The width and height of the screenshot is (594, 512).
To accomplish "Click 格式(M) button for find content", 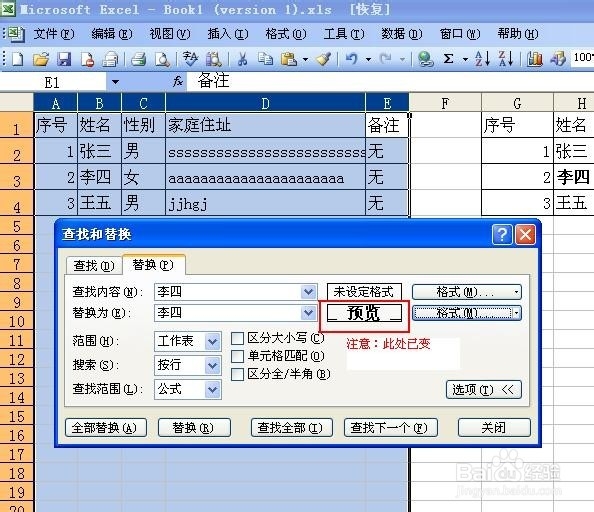I will pyautogui.click(x=466, y=292).
